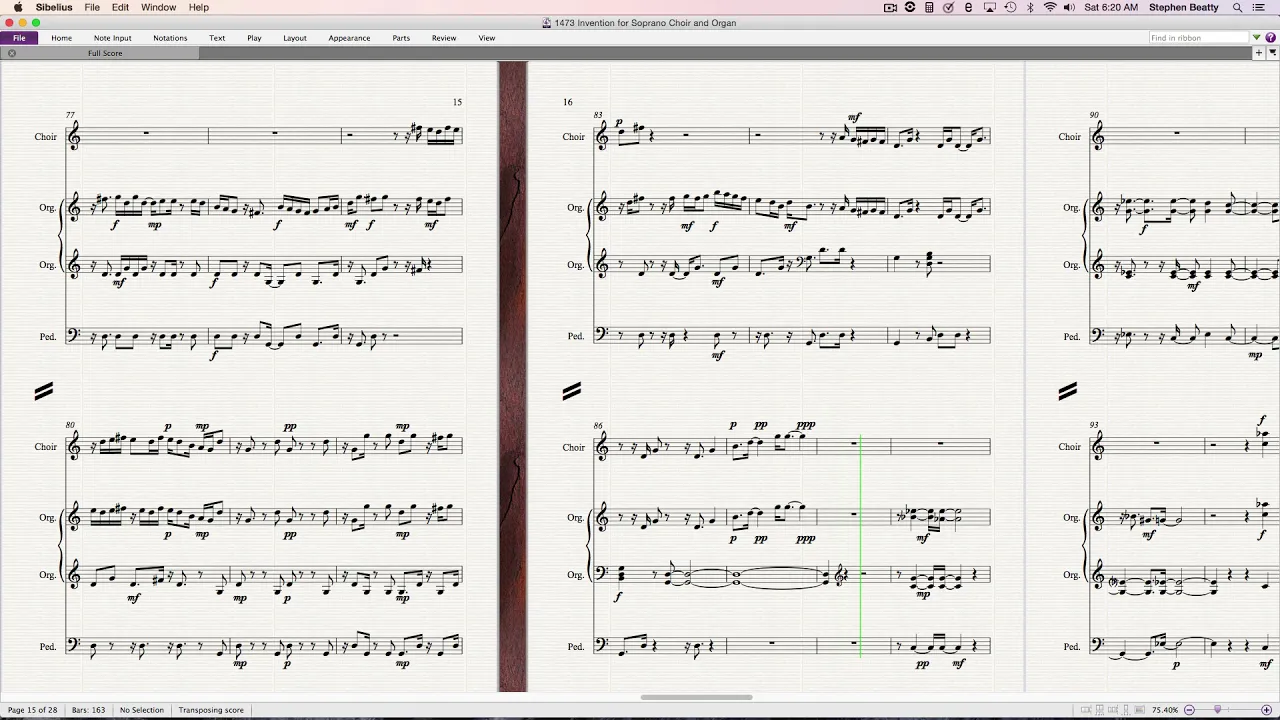Open the Bluetooth menu
This screenshot has height=720, width=1280.
pyautogui.click(x=1030, y=7)
